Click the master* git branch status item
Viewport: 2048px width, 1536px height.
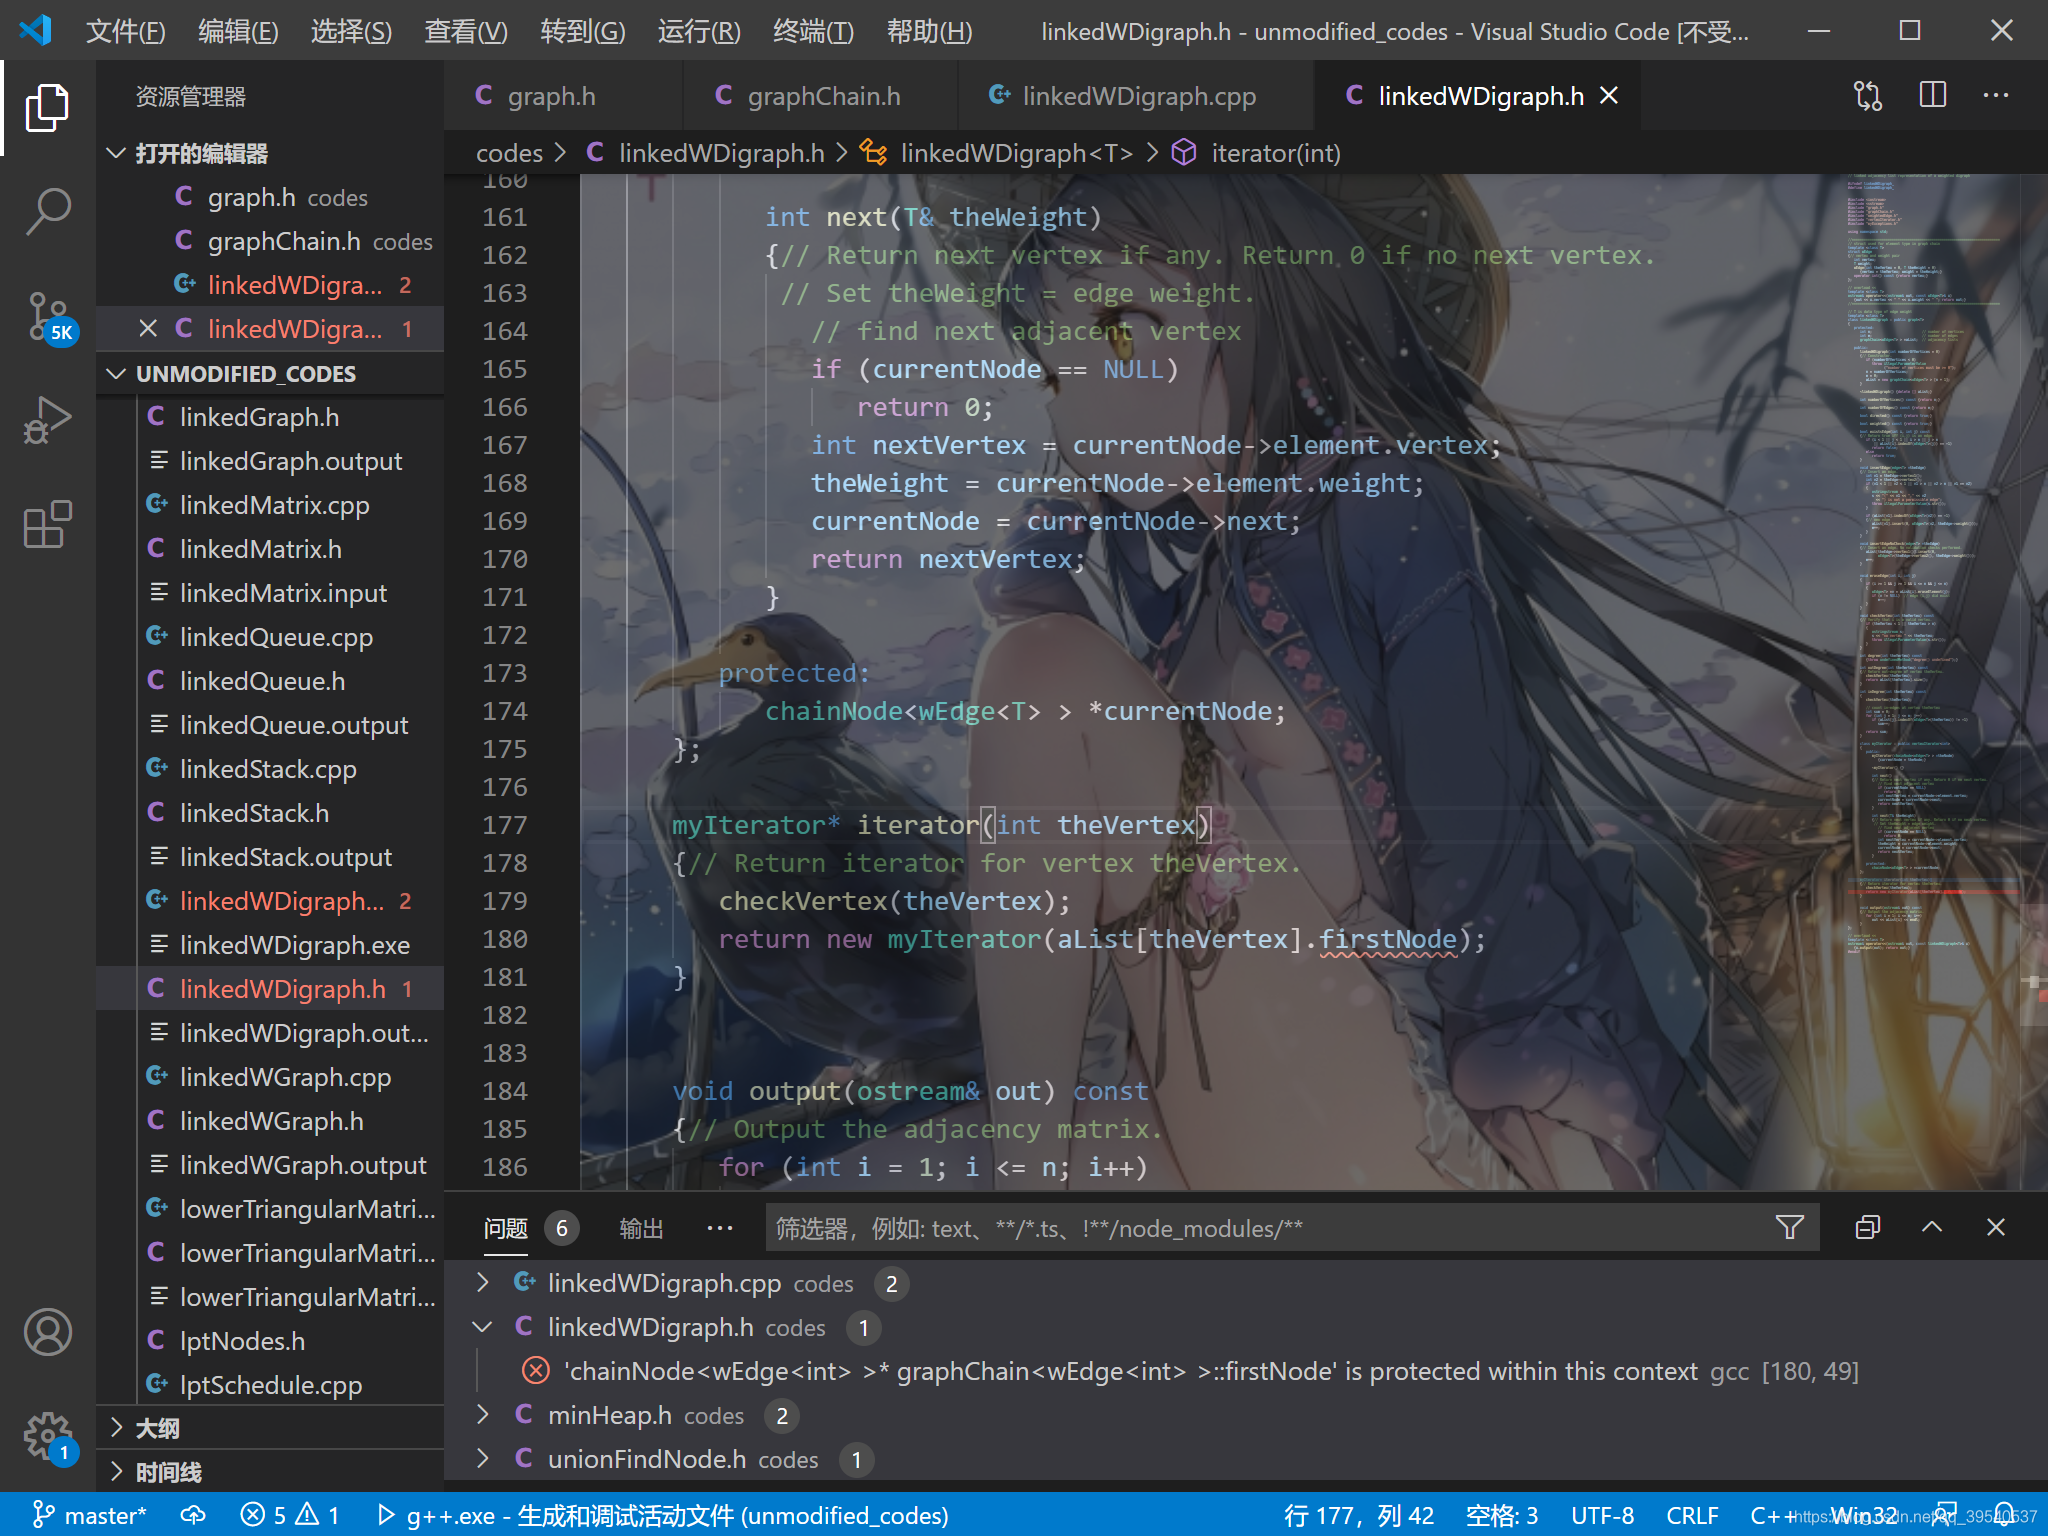click(x=90, y=1515)
